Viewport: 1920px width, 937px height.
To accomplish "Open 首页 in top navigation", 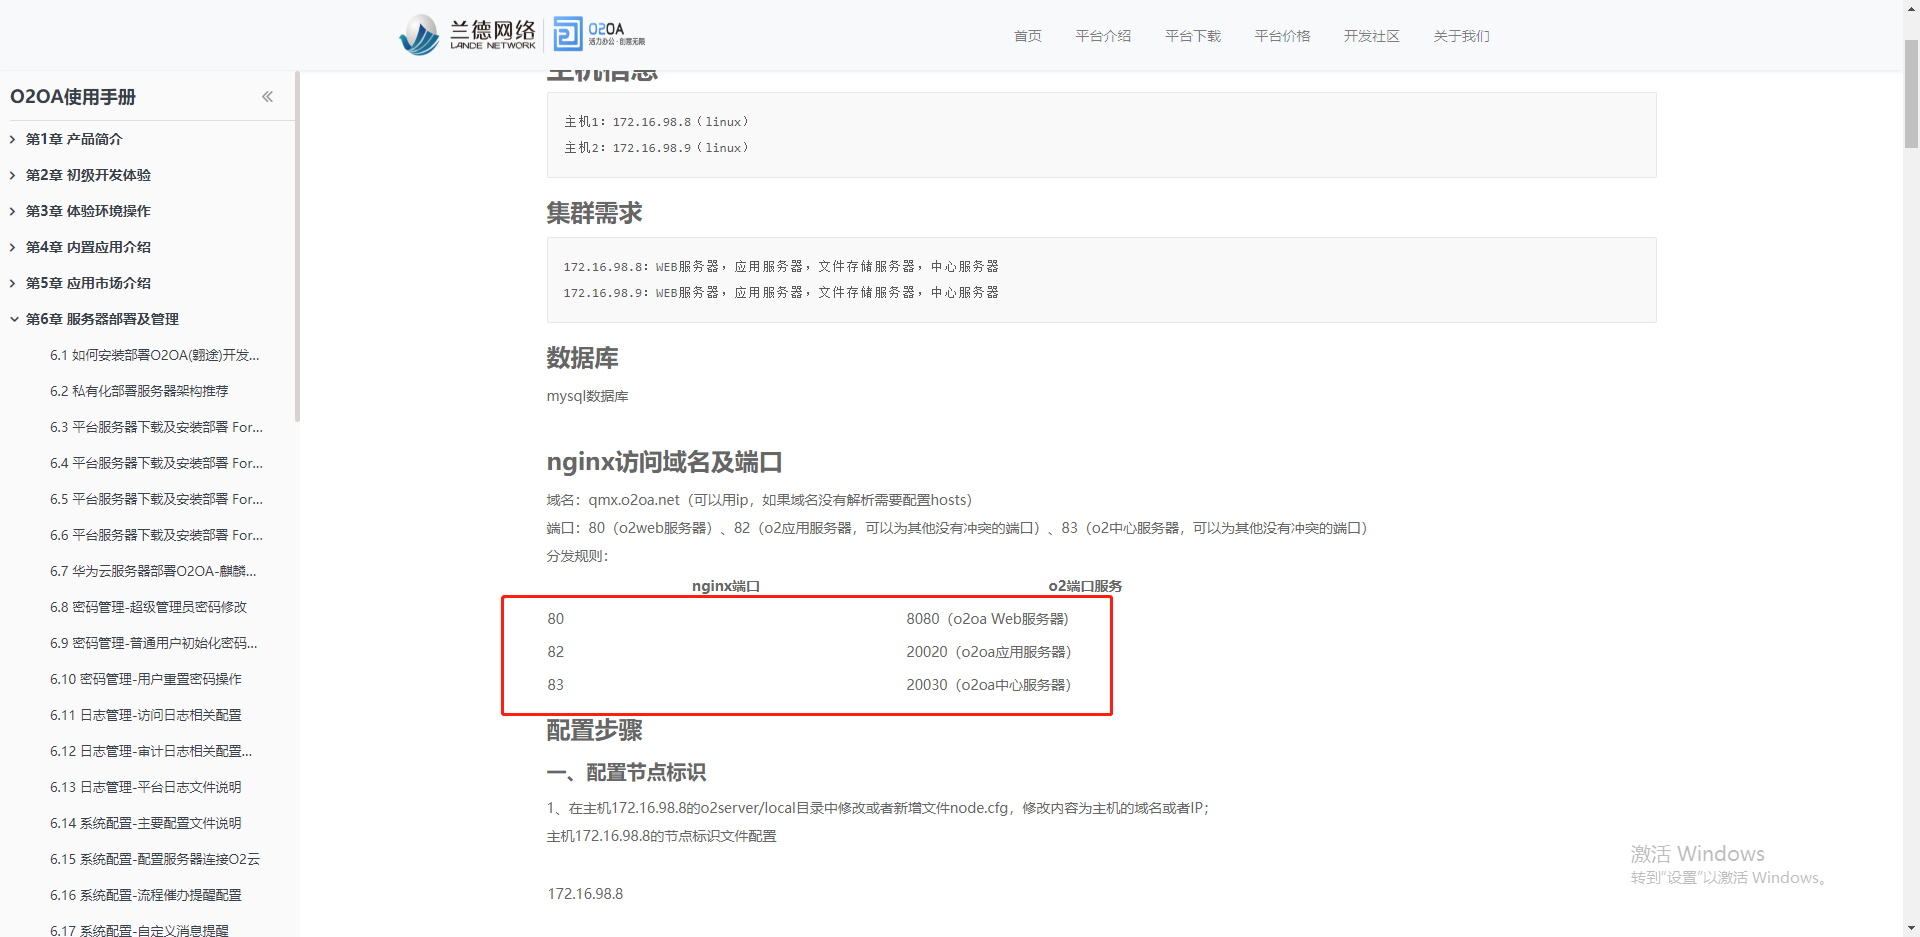I will tap(1028, 36).
